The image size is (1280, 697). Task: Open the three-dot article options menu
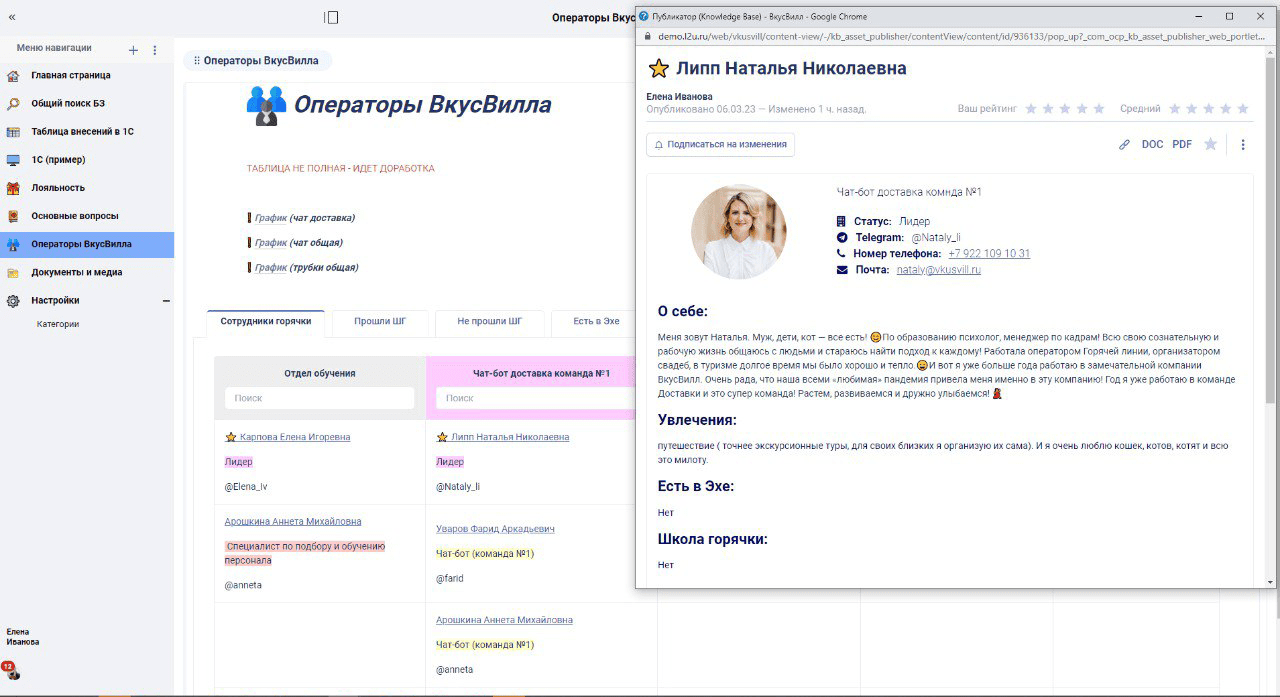1243,145
